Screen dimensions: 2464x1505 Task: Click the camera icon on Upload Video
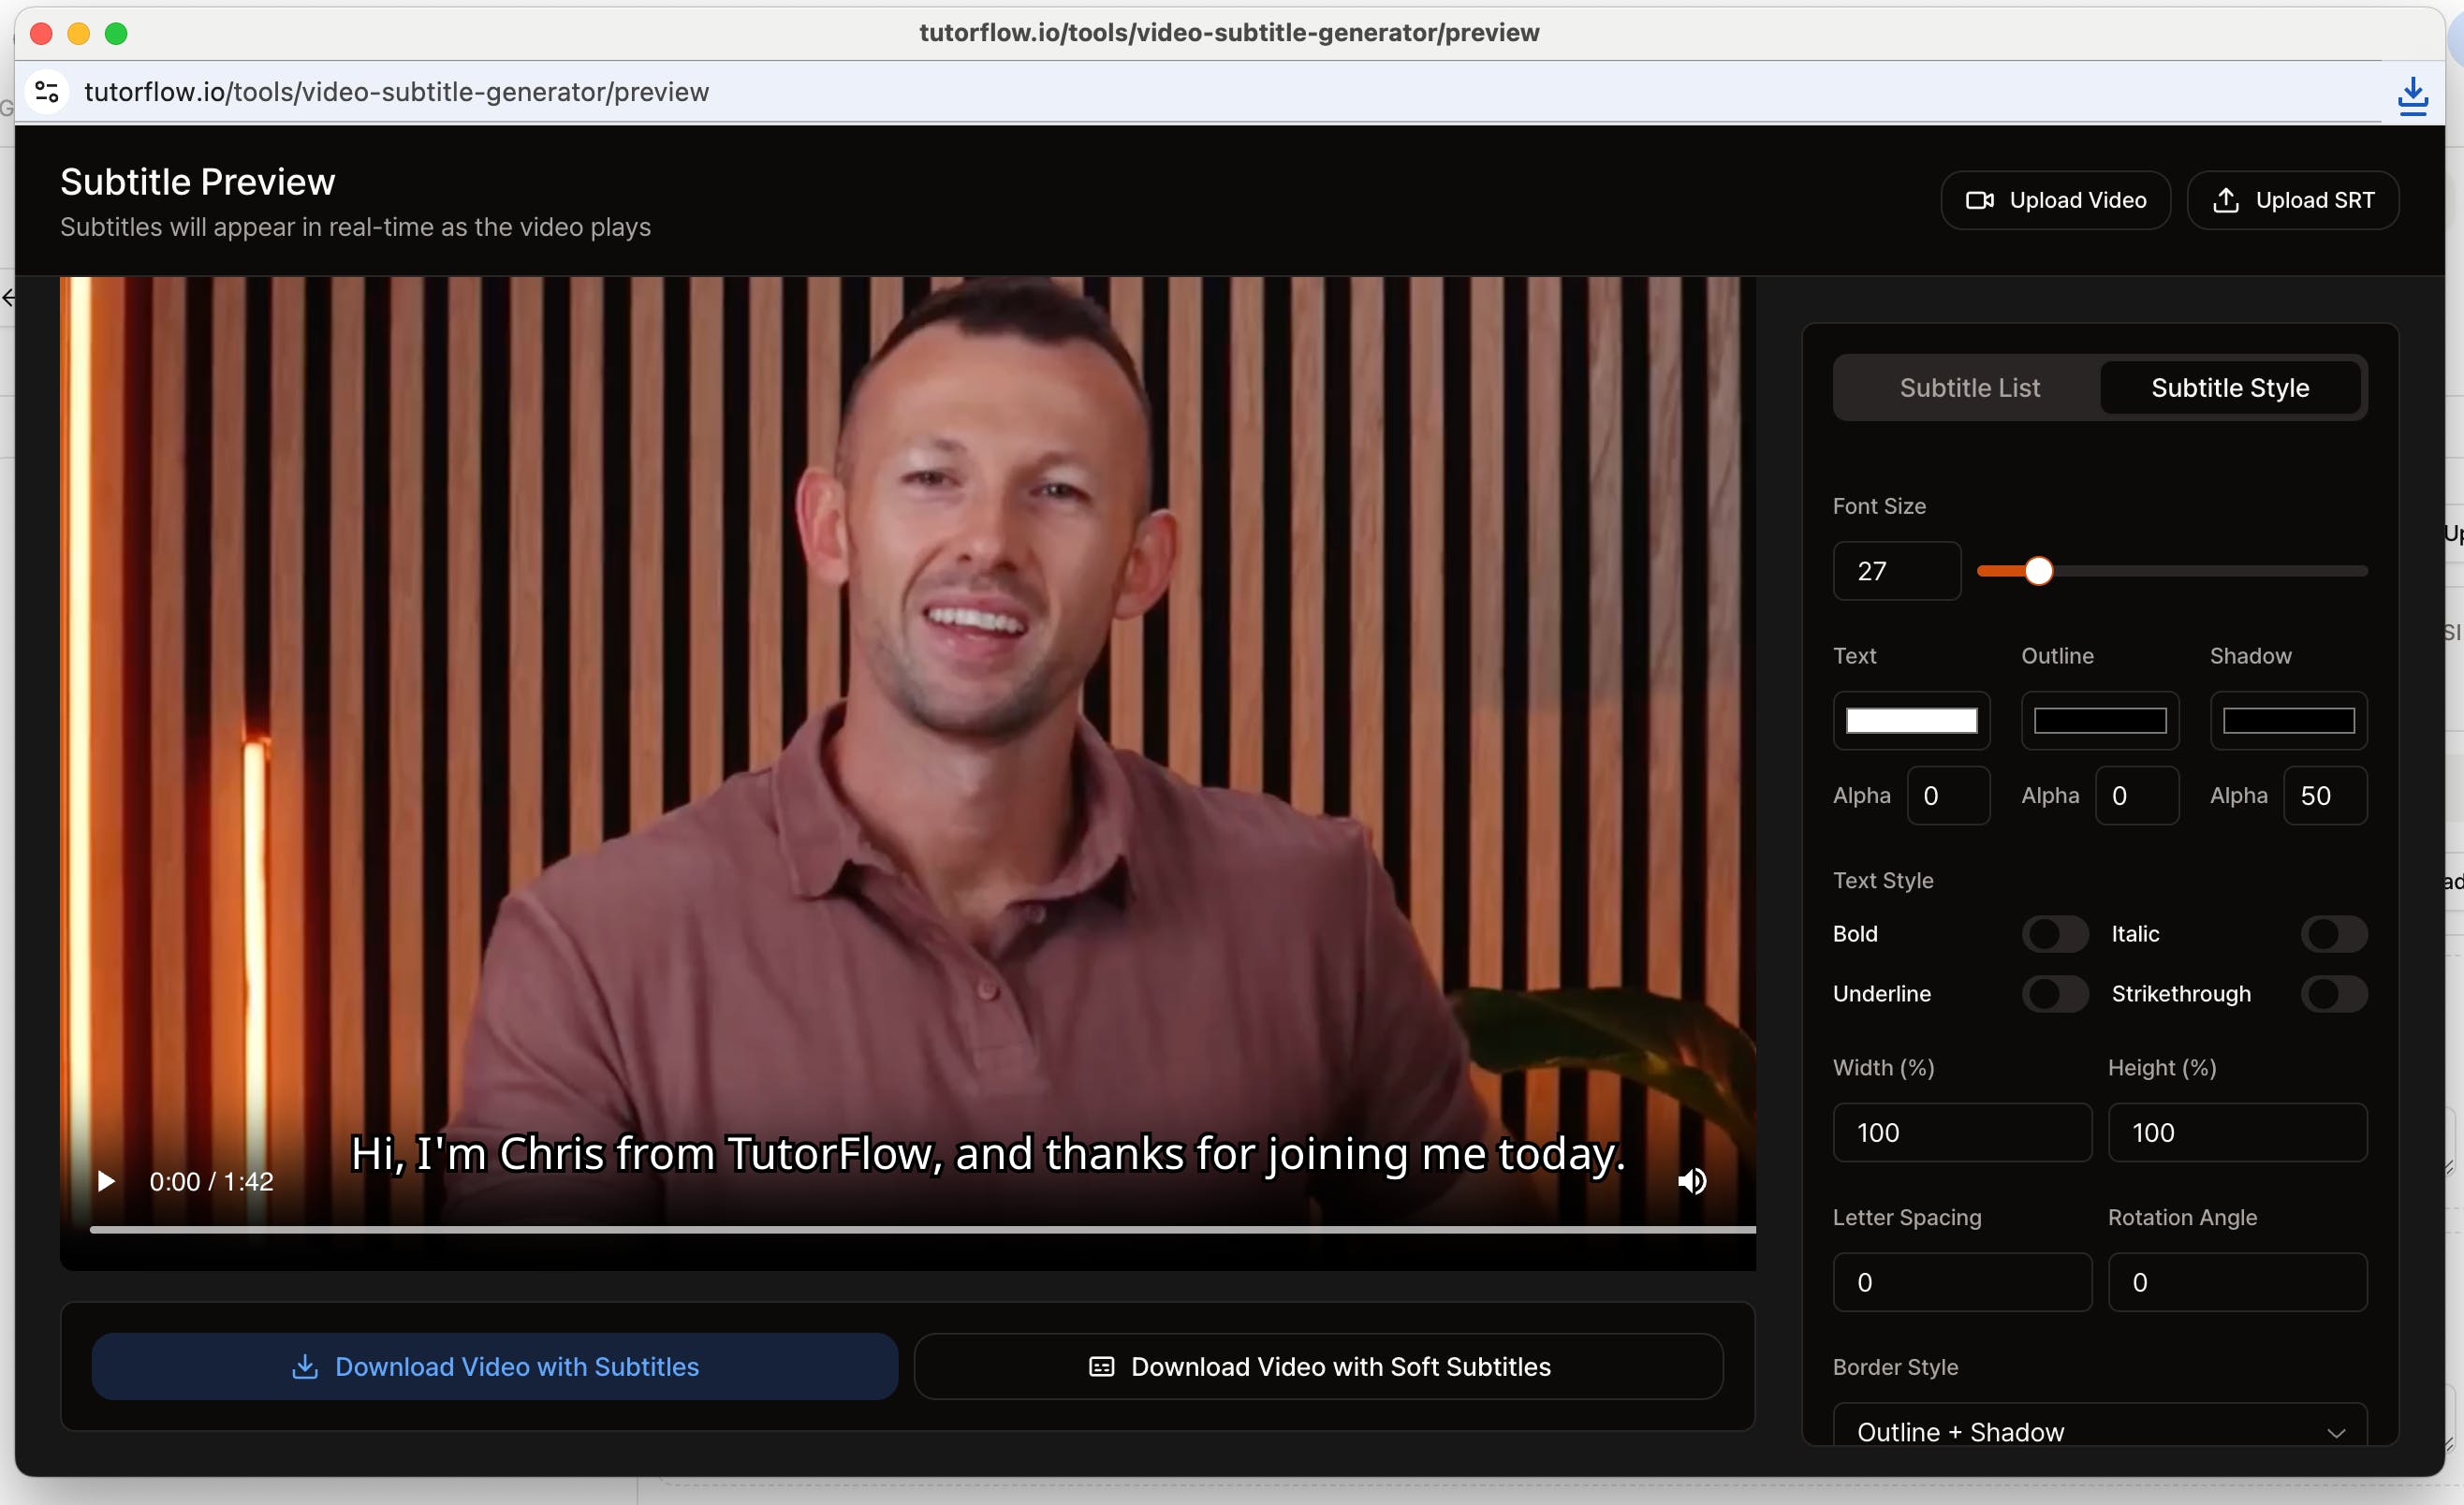1979,200
